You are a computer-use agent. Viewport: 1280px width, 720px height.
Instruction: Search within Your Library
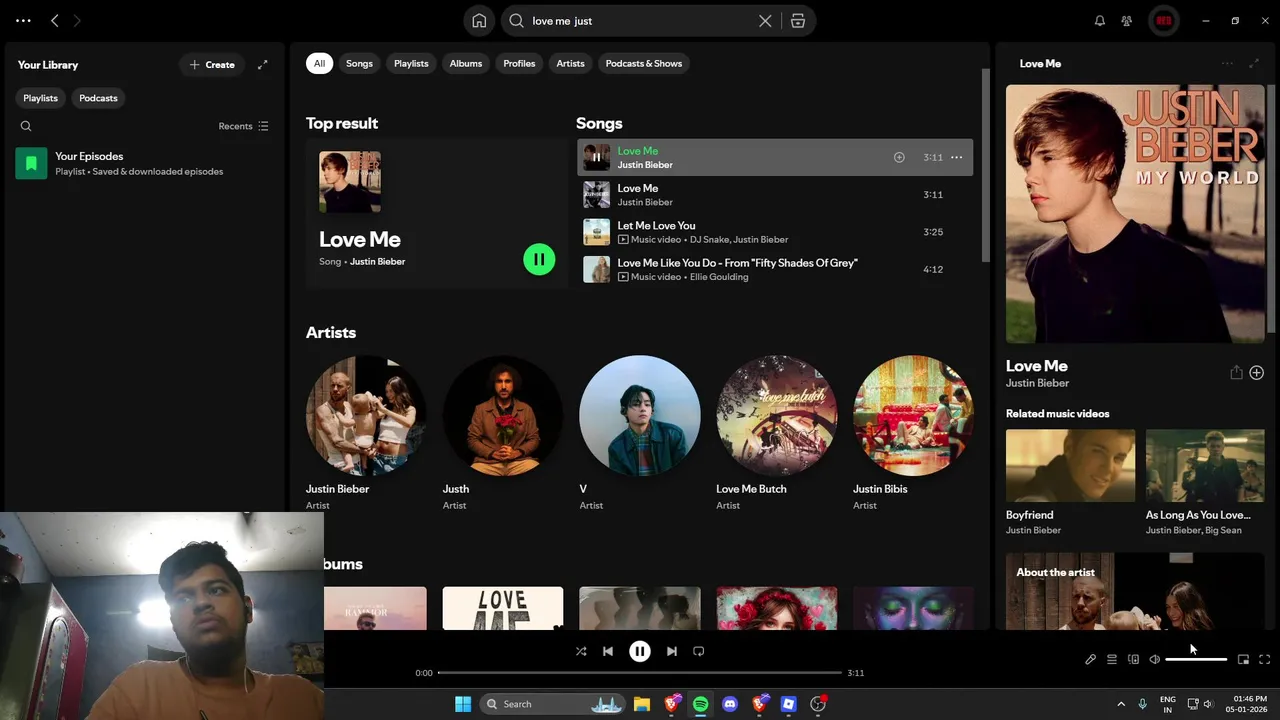[x=26, y=126]
